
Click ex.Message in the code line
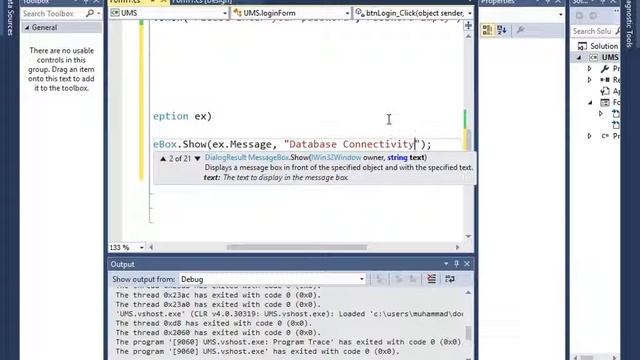click(x=242, y=144)
